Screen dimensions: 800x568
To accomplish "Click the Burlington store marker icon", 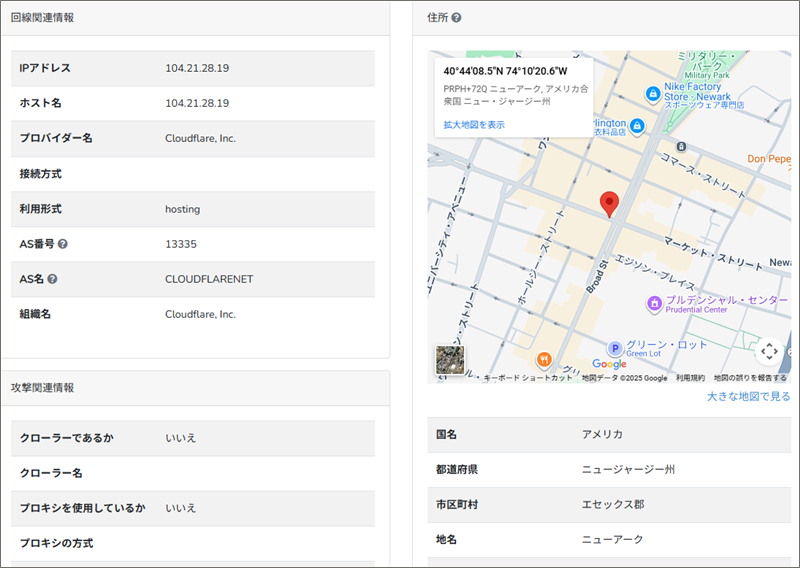I will point(636,126).
